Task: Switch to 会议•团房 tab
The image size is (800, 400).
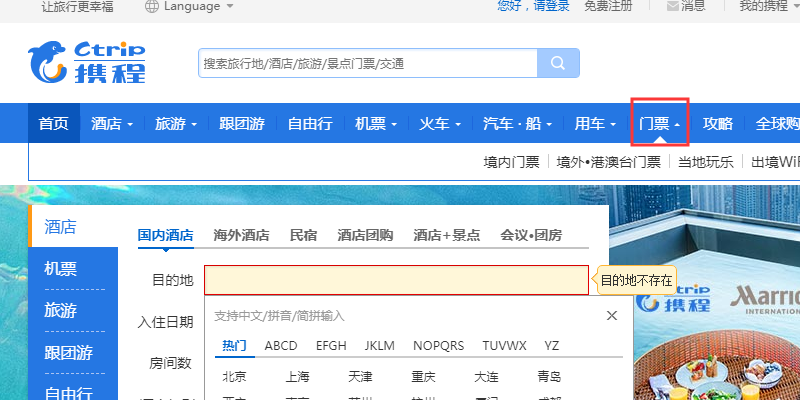Action: pyautogui.click(x=531, y=235)
